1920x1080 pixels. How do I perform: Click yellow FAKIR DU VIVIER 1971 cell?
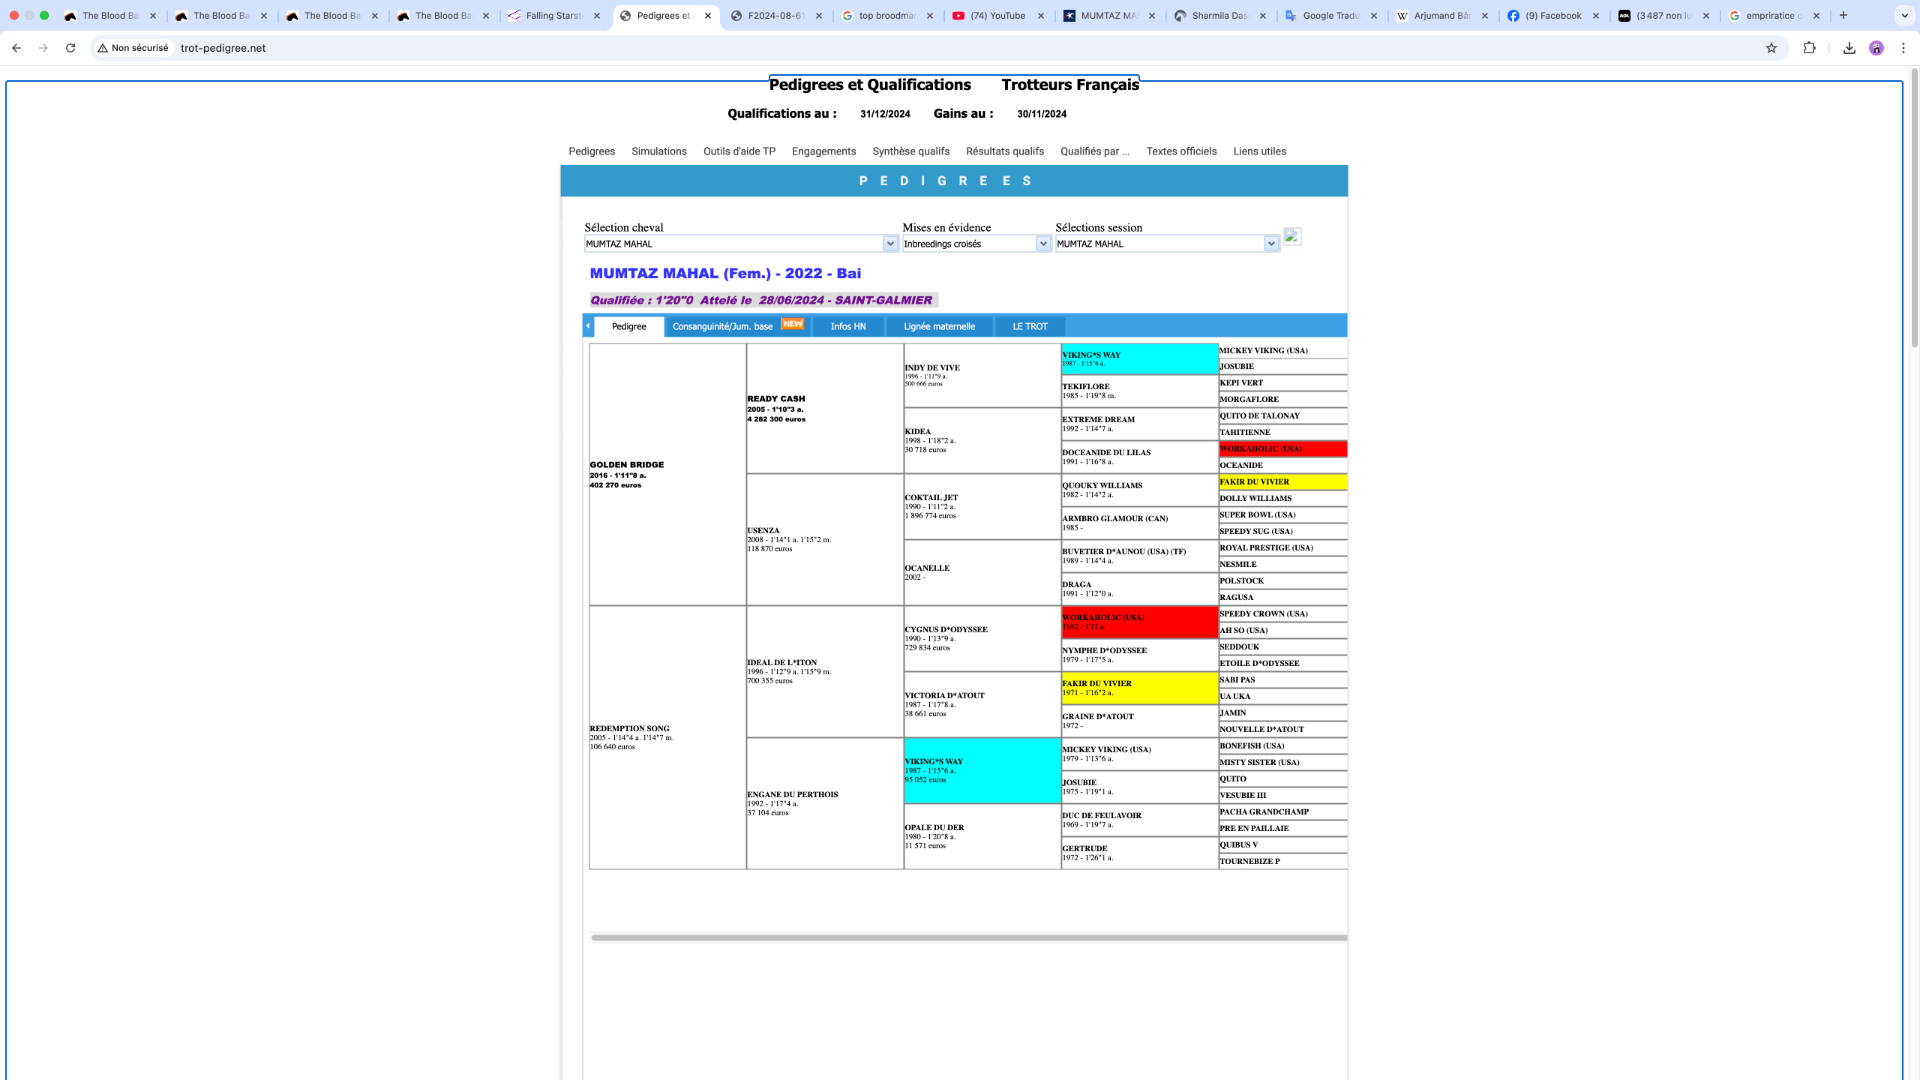coord(1139,688)
